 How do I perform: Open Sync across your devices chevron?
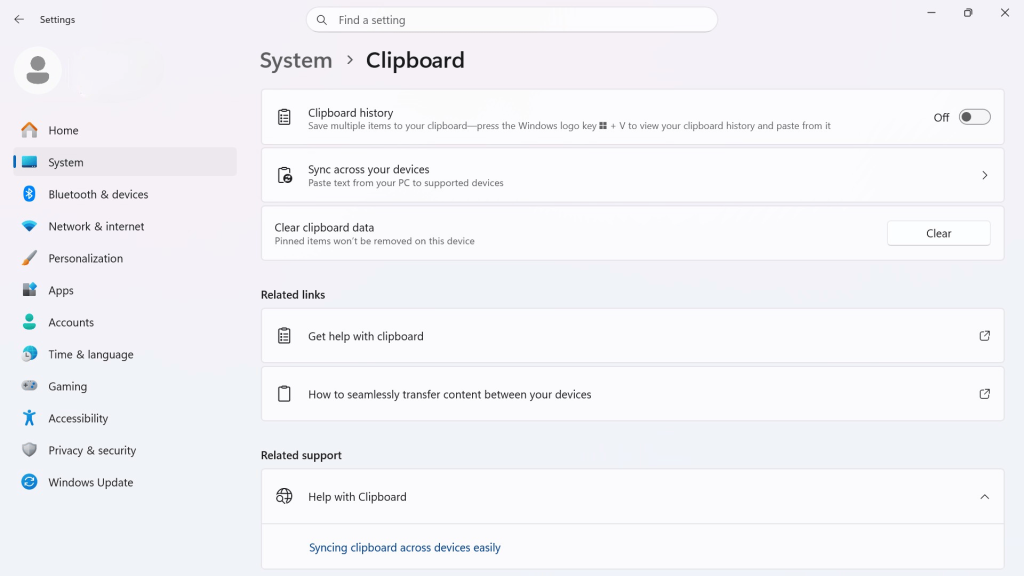pos(985,176)
